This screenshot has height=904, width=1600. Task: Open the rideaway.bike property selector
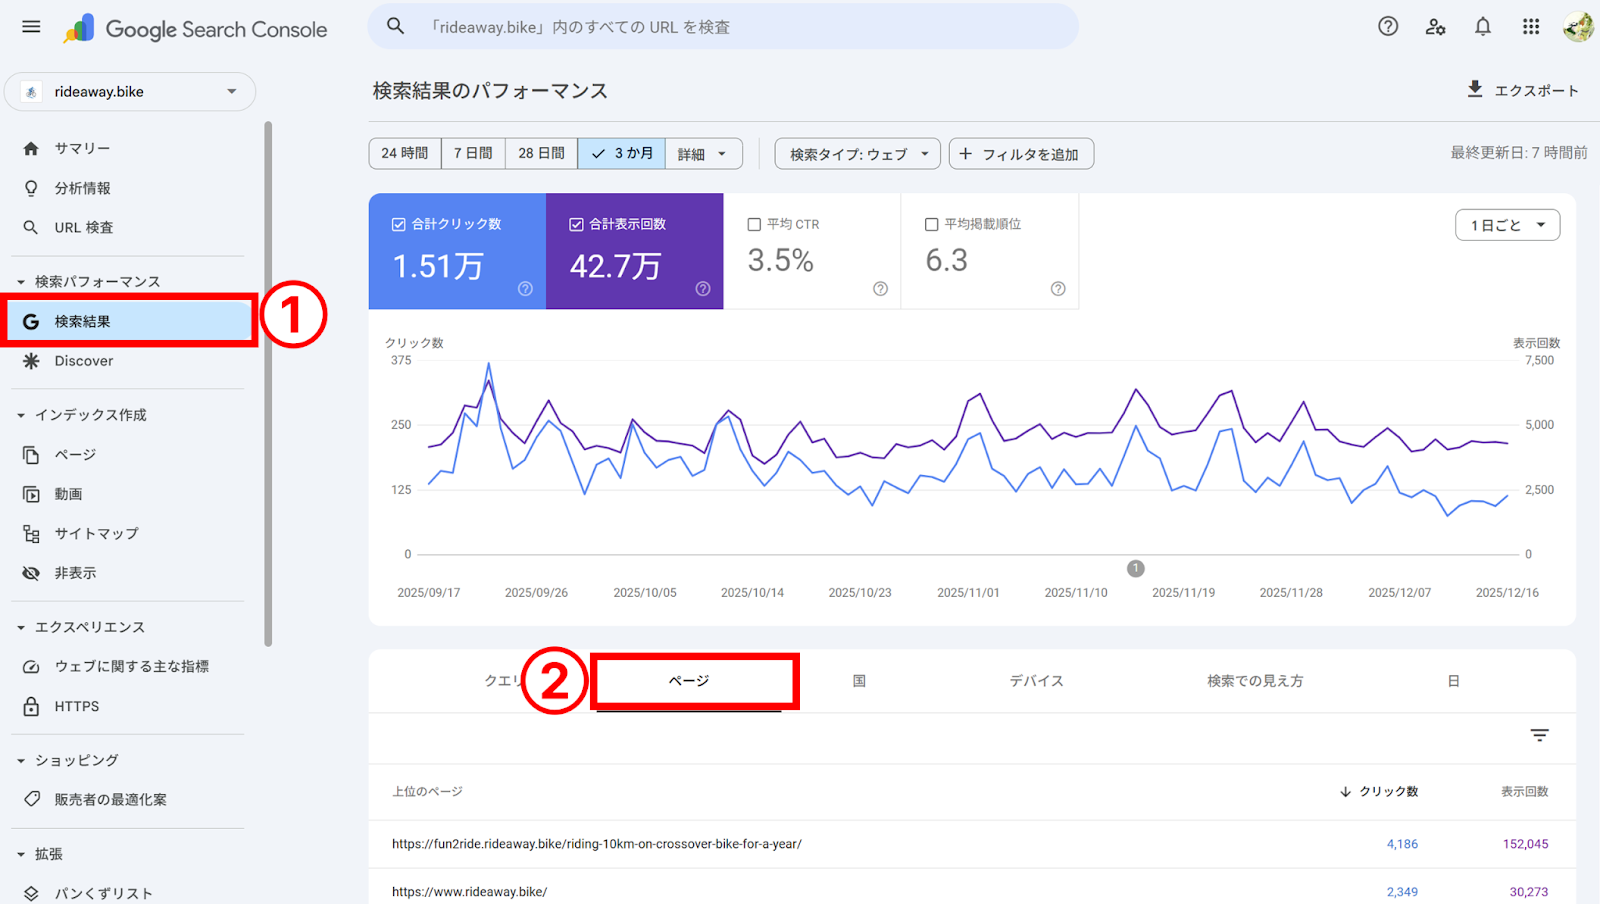coord(130,91)
